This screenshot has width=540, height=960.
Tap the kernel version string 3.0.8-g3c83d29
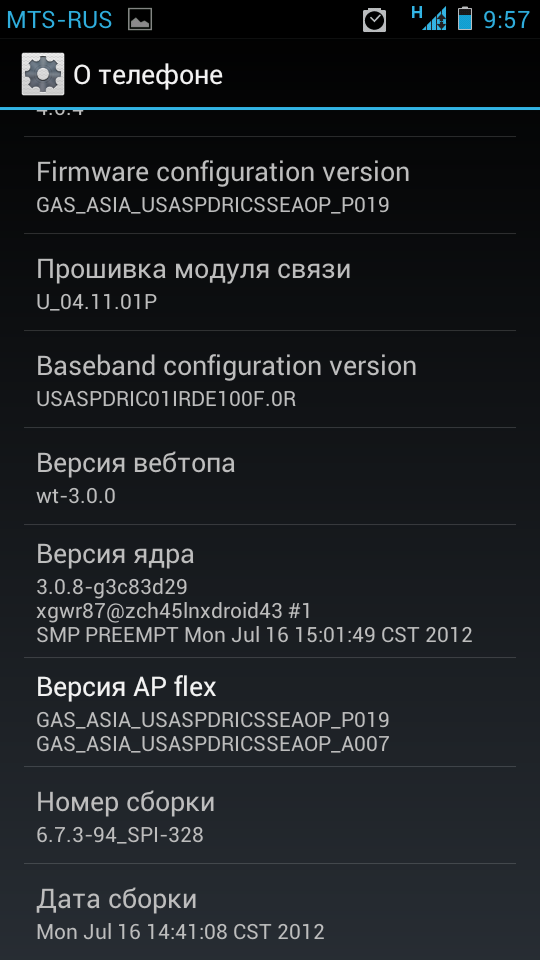[111, 587]
